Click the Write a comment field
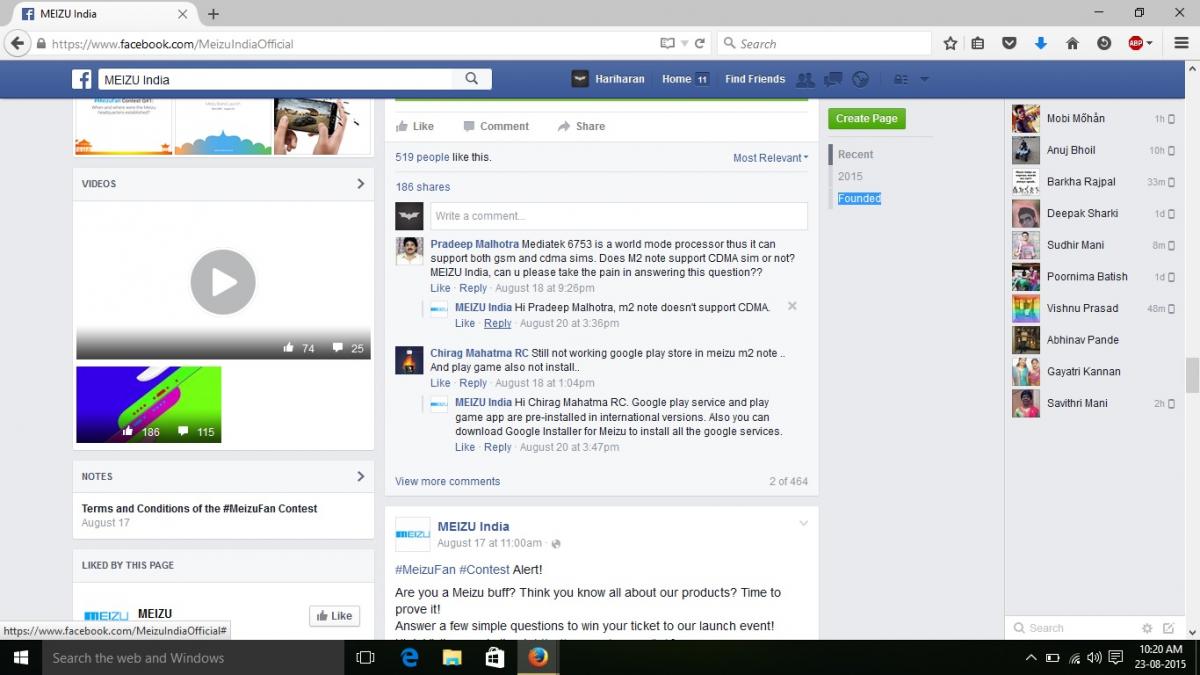This screenshot has height=675, width=1200. [x=618, y=216]
